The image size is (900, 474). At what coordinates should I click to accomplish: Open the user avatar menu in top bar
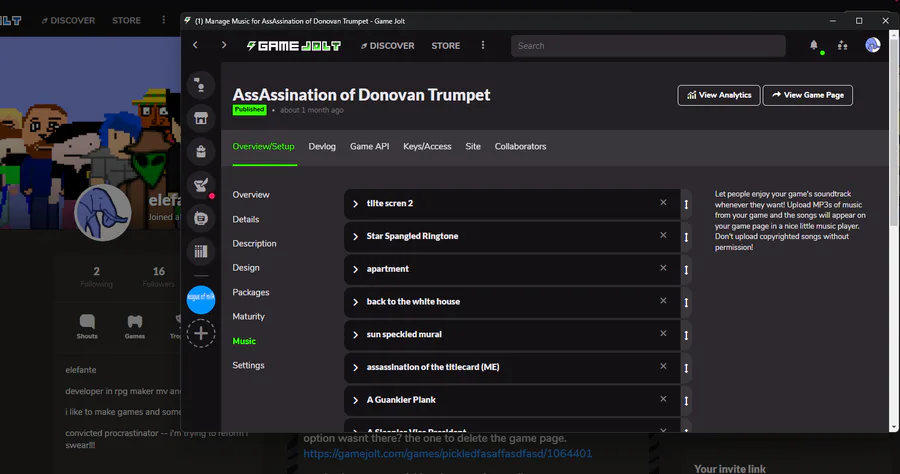(x=872, y=45)
